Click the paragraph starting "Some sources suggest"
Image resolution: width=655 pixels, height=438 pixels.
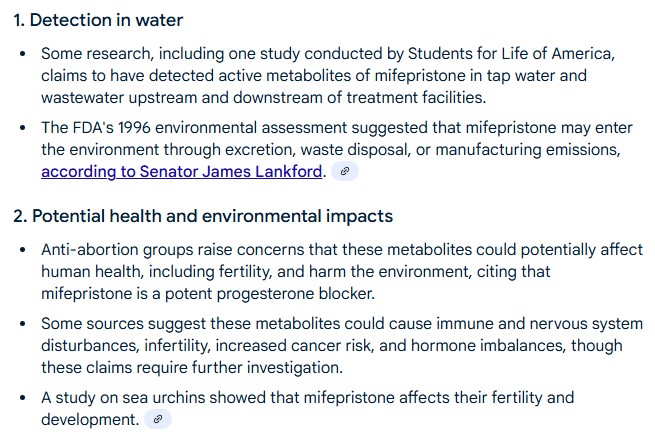(x=340, y=345)
